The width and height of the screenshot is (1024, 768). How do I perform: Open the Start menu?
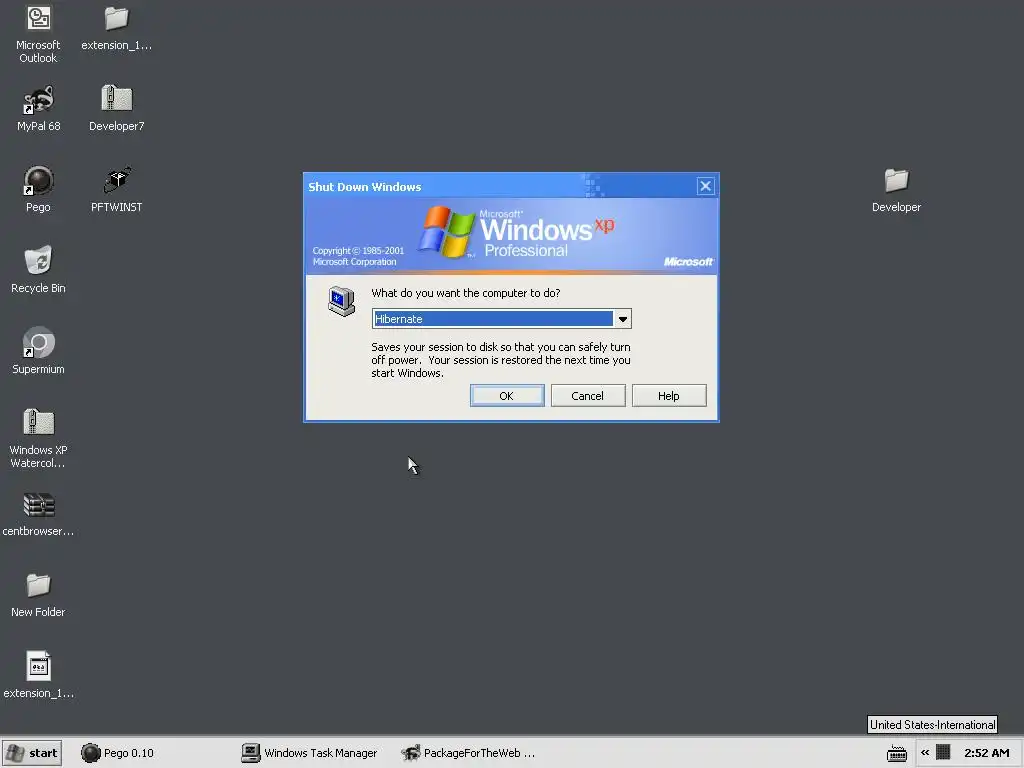tap(32, 753)
